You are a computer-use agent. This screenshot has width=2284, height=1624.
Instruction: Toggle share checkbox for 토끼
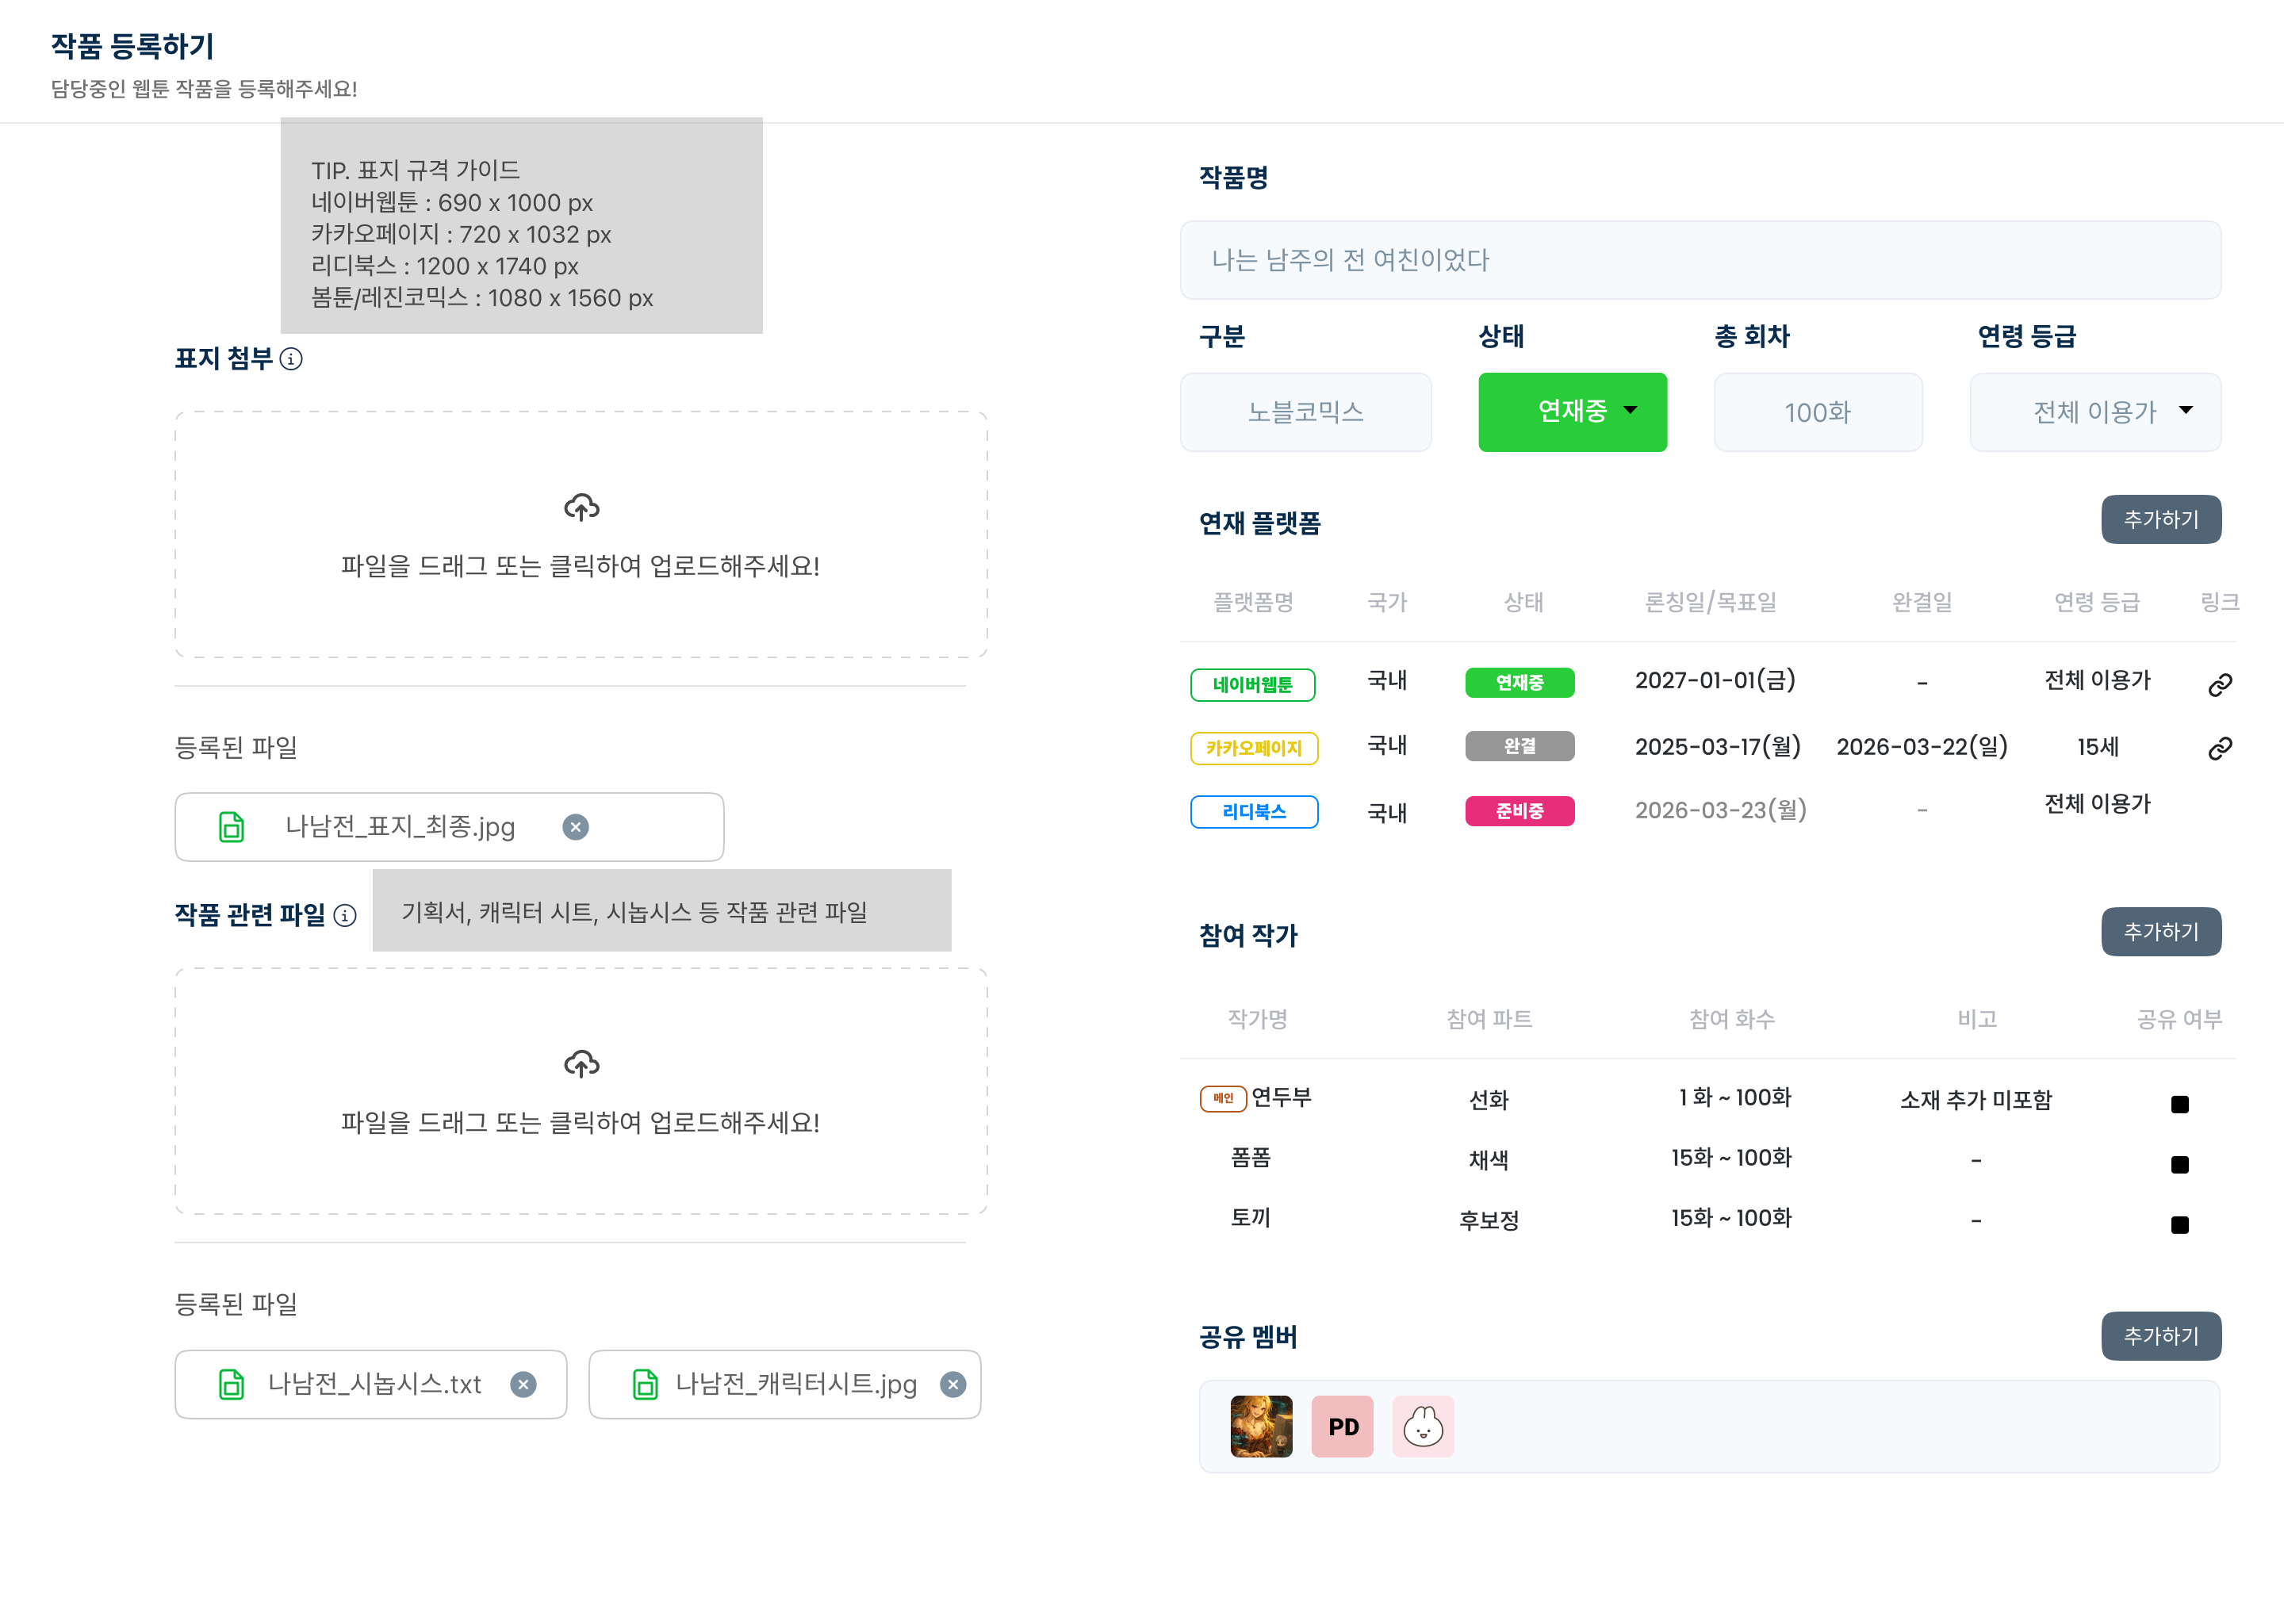[2179, 1224]
